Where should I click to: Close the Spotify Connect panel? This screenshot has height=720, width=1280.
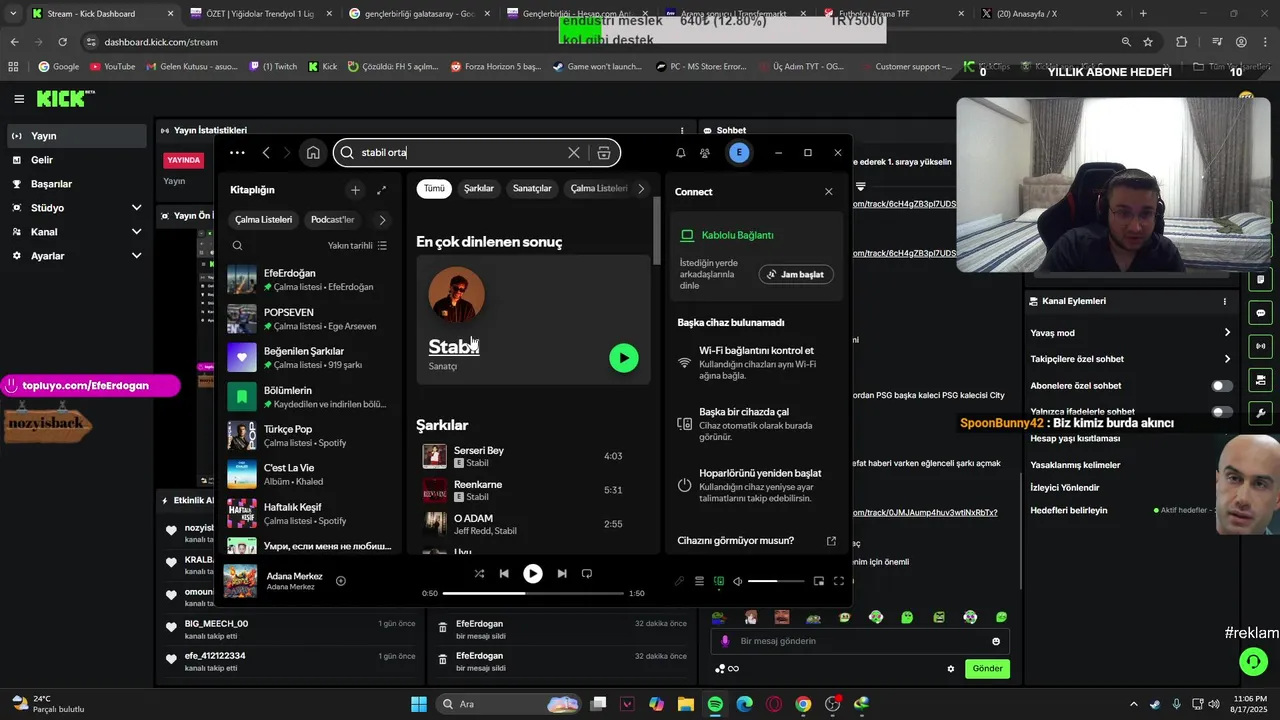[x=828, y=191]
